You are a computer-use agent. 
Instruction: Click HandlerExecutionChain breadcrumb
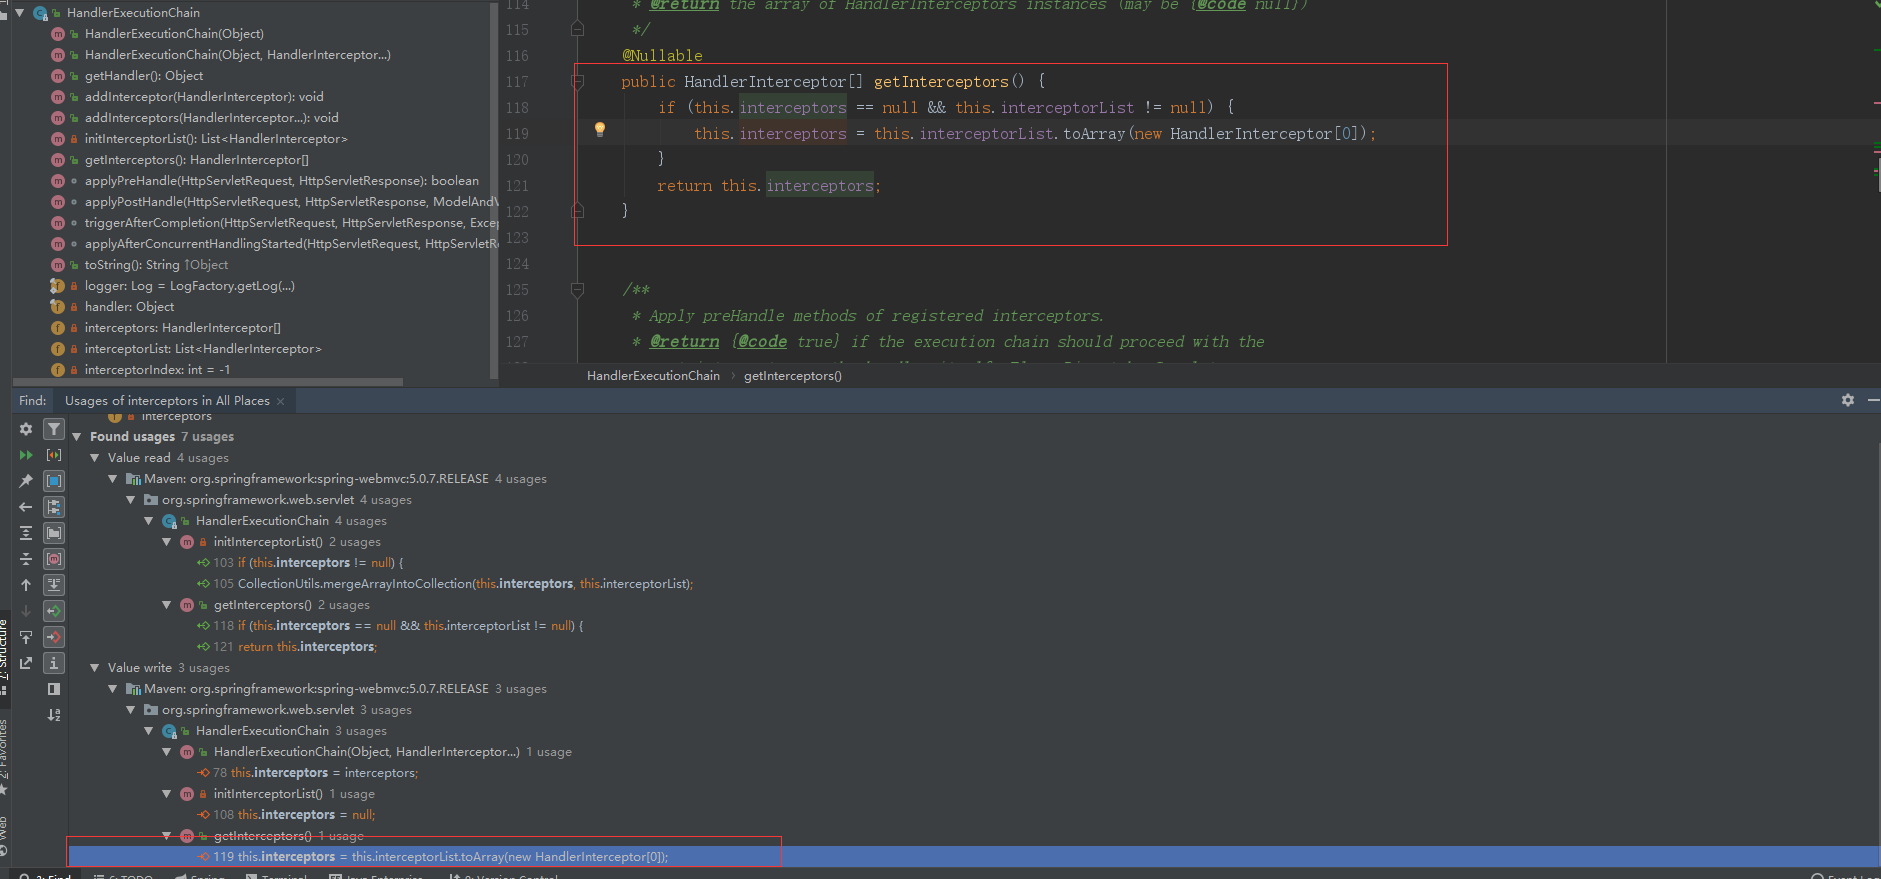(653, 376)
